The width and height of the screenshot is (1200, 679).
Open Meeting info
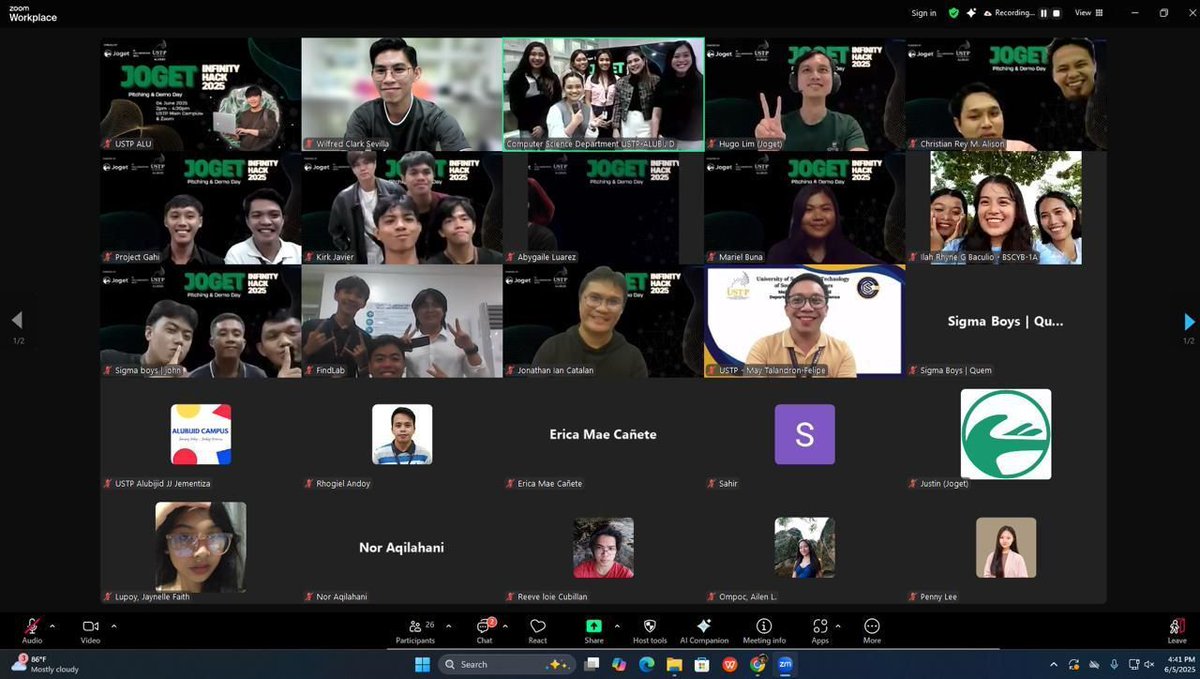[x=764, y=630]
